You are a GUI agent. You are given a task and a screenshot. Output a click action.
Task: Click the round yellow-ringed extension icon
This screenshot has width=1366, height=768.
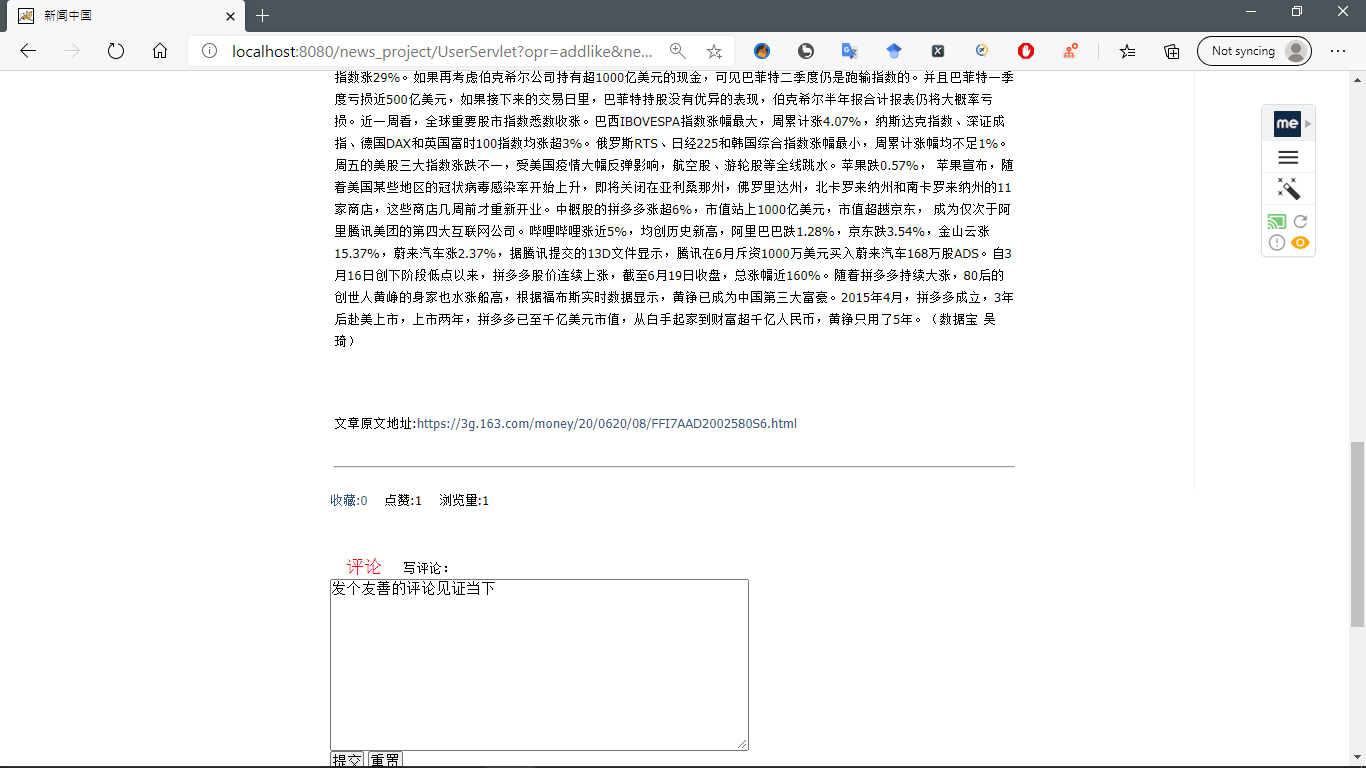pyautogui.click(x=982, y=51)
